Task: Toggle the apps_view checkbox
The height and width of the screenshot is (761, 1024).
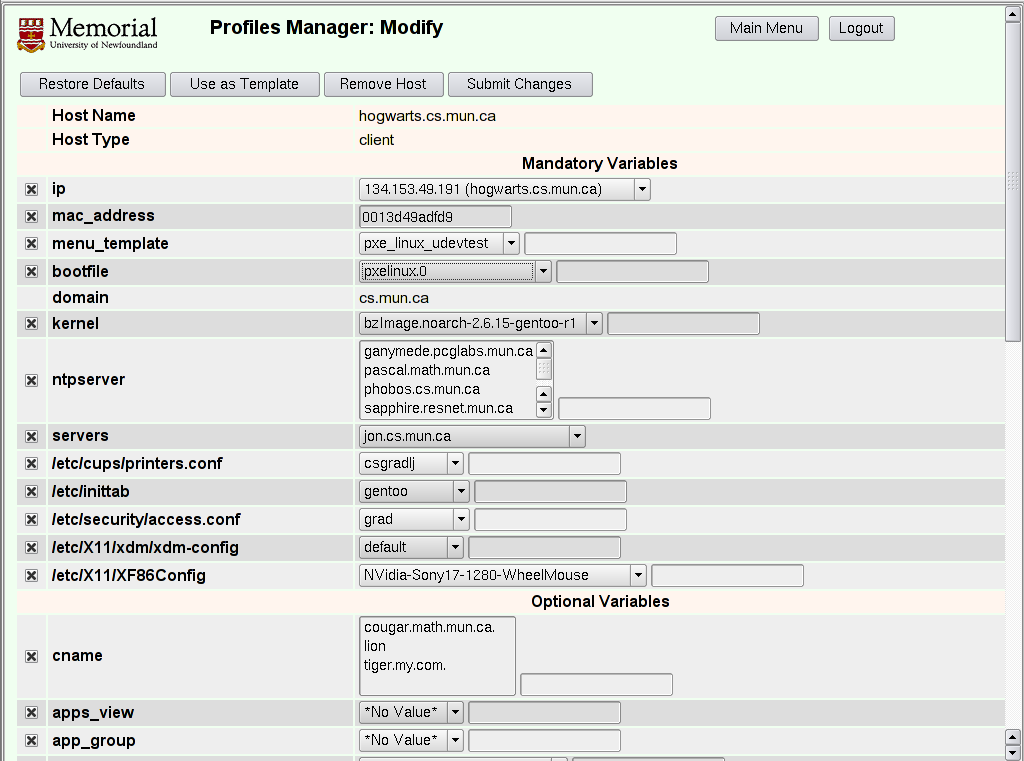Action: click(x=31, y=713)
